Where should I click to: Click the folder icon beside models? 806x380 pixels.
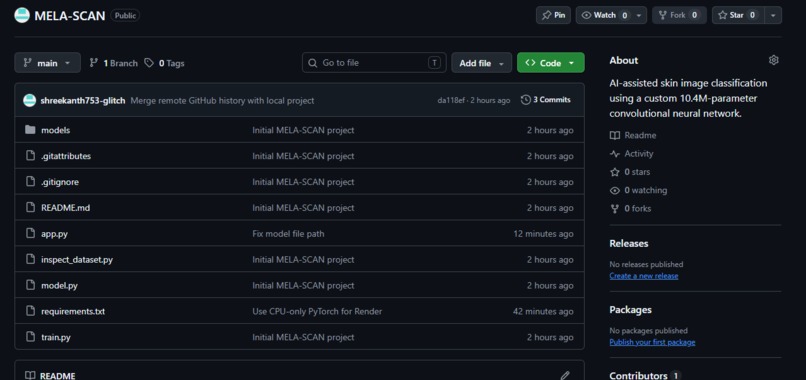click(x=30, y=130)
